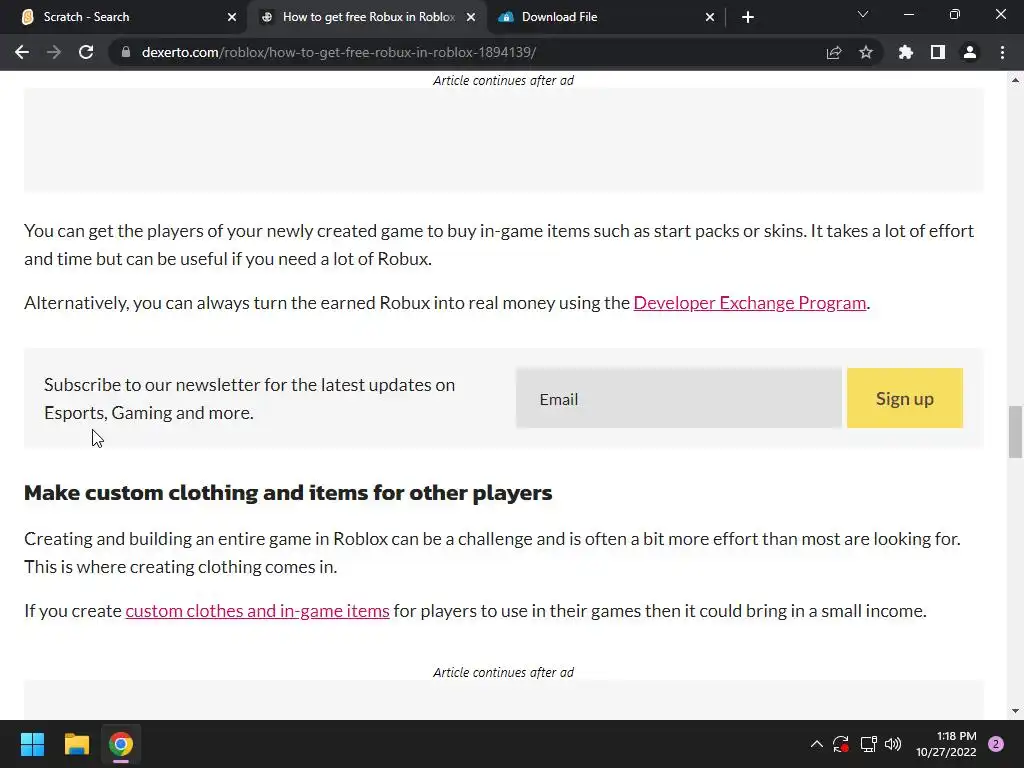The image size is (1024, 768).
Task: Click the address bar URL
Action: tap(339, 52)
